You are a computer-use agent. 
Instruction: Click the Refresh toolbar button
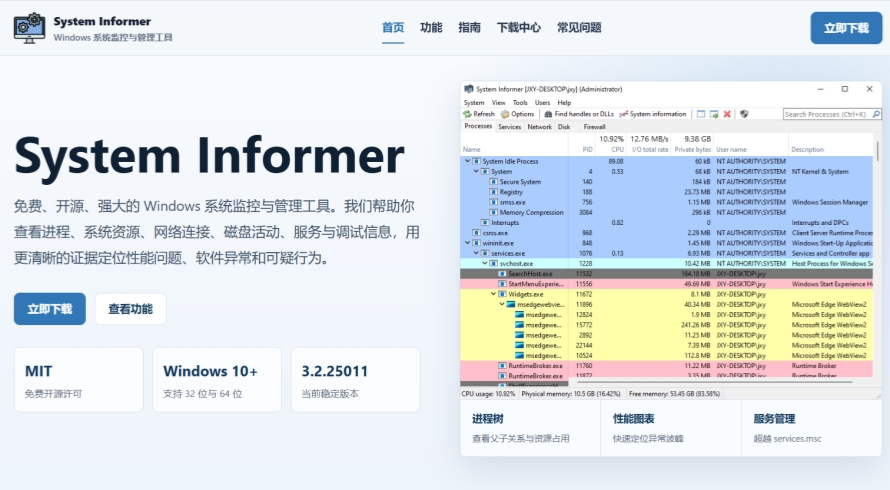[x=480, y=114]
